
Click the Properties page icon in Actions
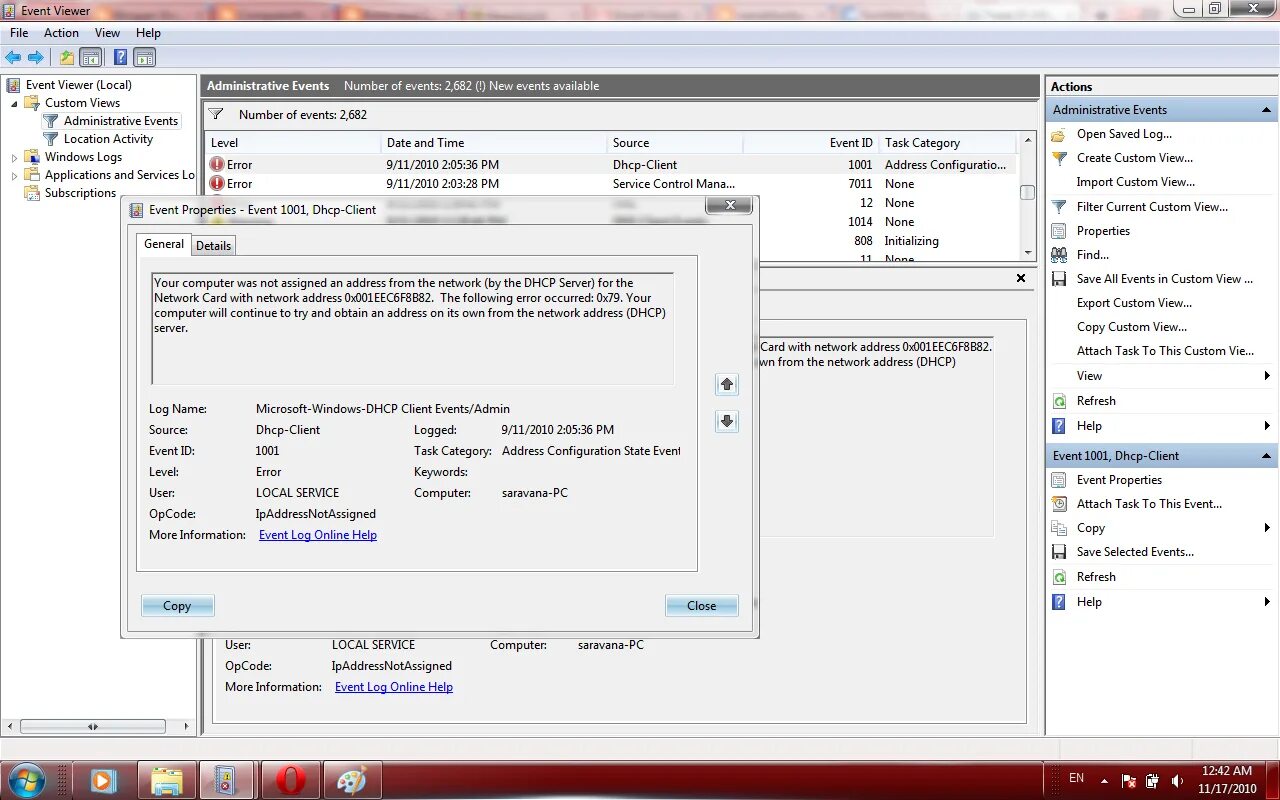click(x=1059, y=231)
